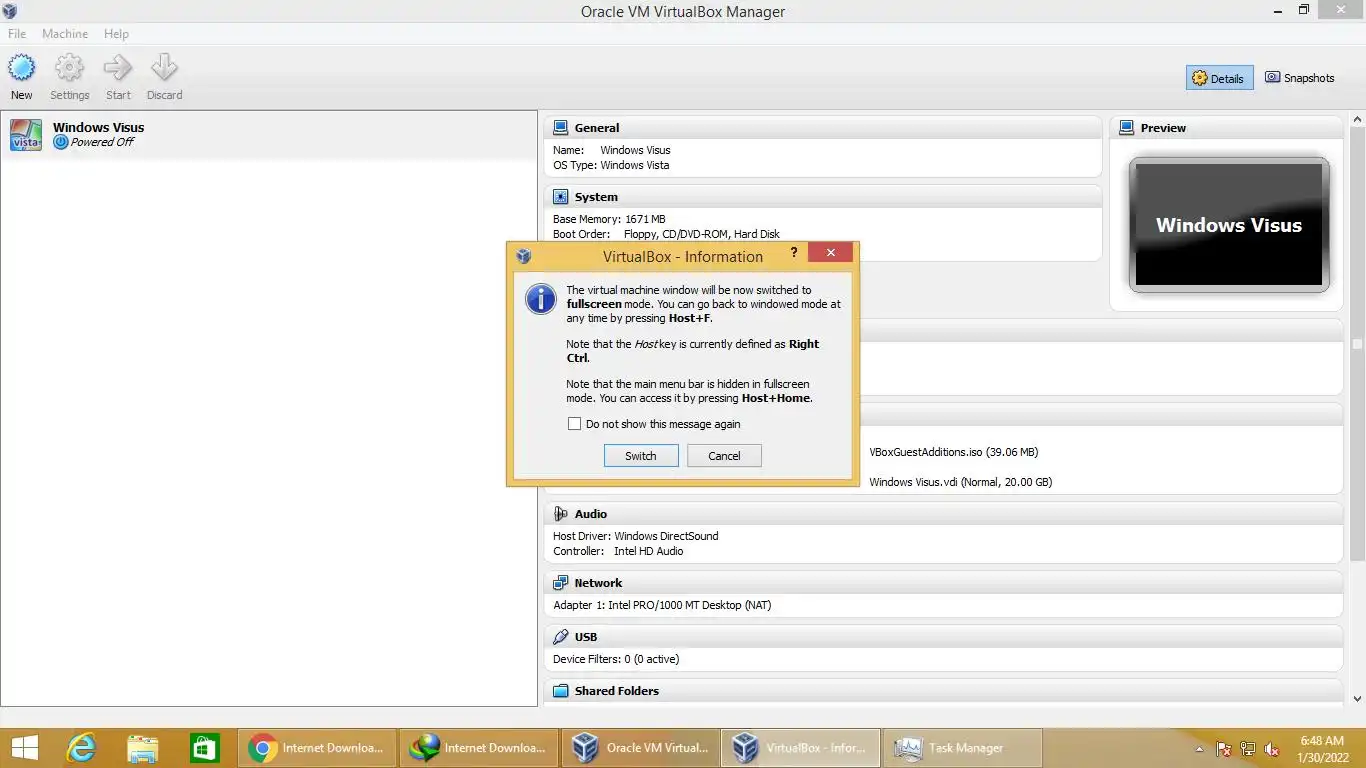Click 'VBoxGuestAdditions.iso (39.06 MB)' text

point(953,452)
